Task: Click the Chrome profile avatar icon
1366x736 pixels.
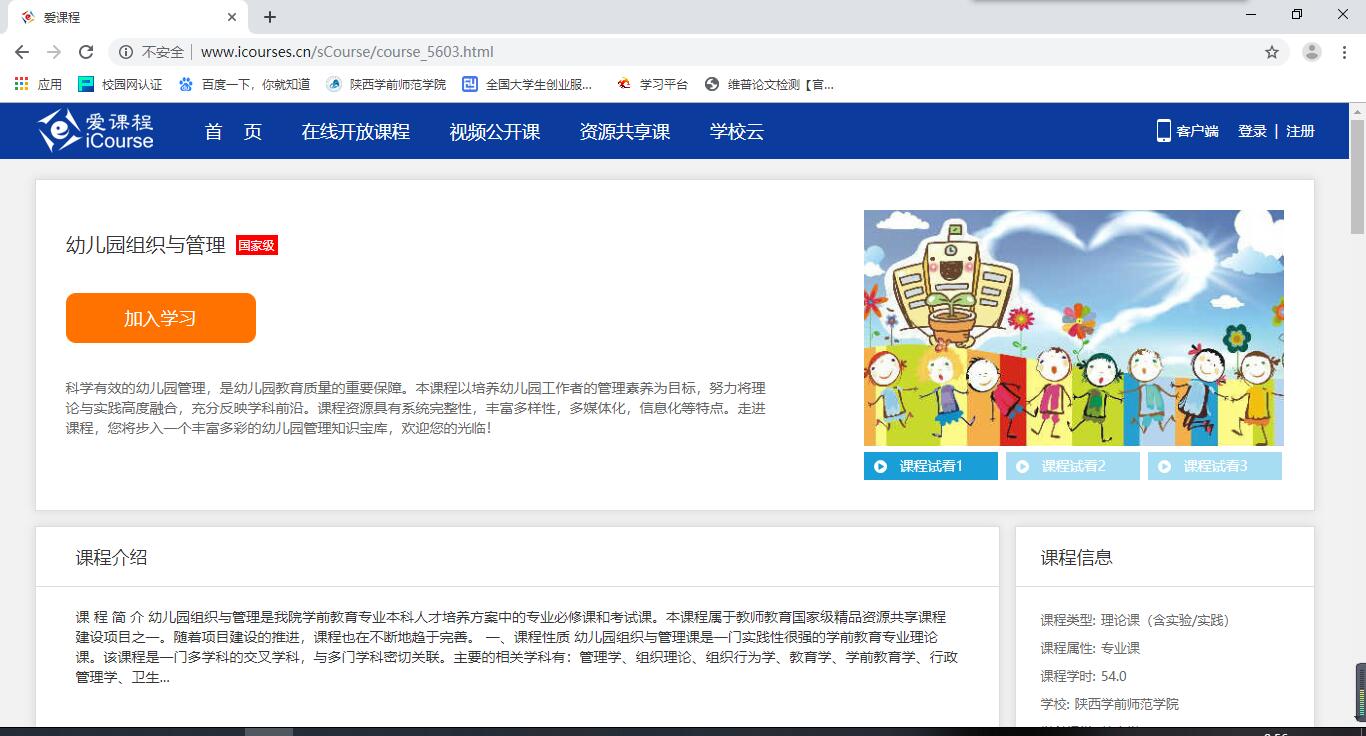Action: point(1312,52)
